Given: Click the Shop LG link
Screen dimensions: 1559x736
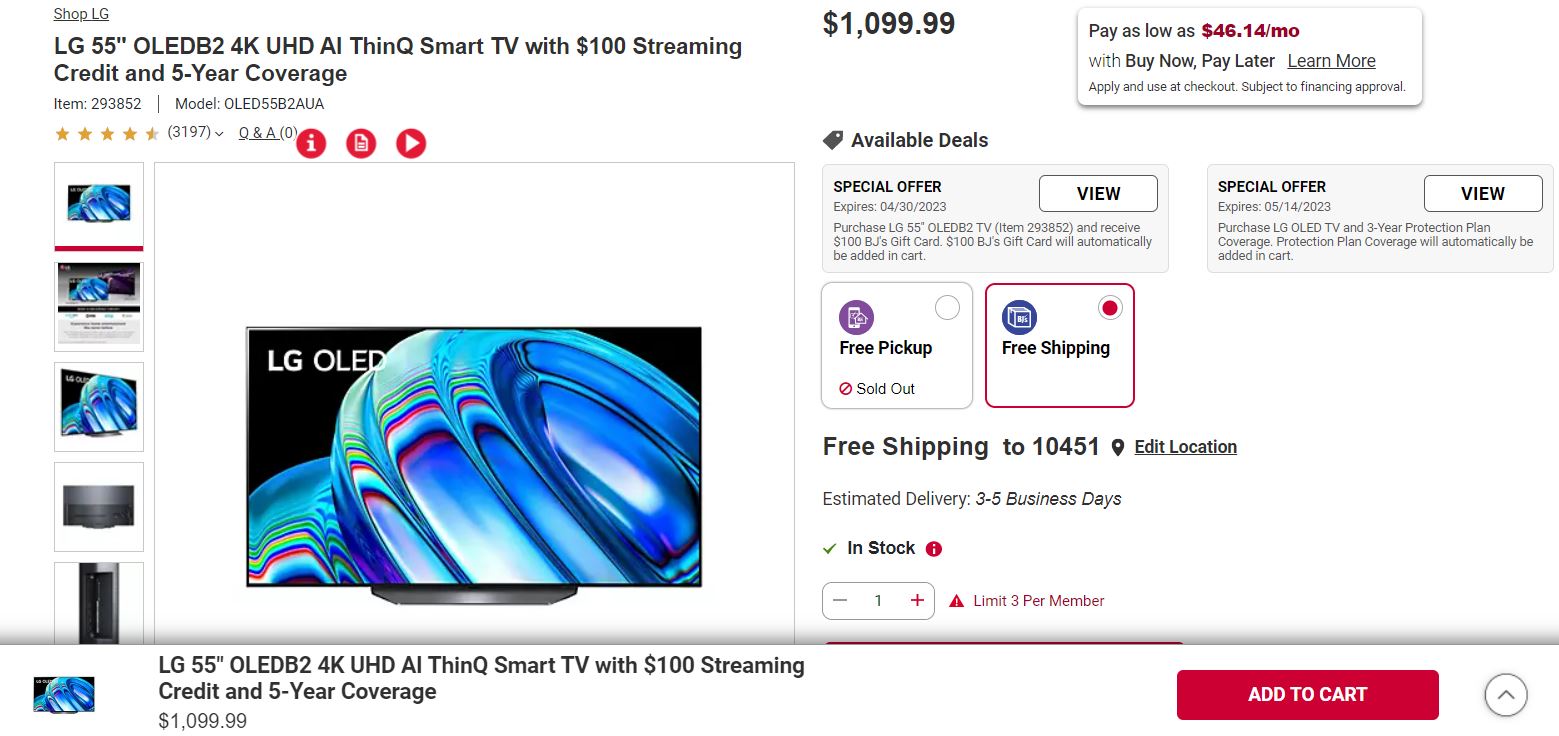Looking at the screenshot, I should [x=81, y=13].
